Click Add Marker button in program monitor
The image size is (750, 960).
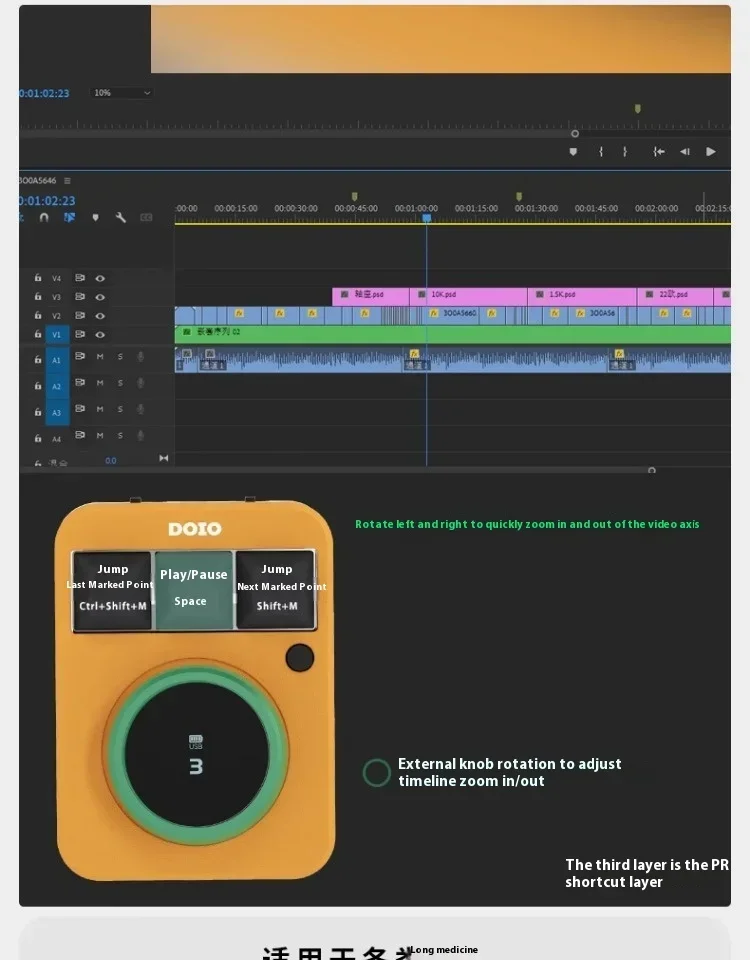pos(573,151)
